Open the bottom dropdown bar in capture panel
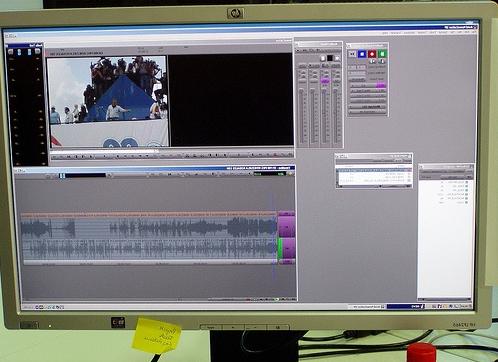The width and height of the screenshot is (498, 362). [367, 112]
